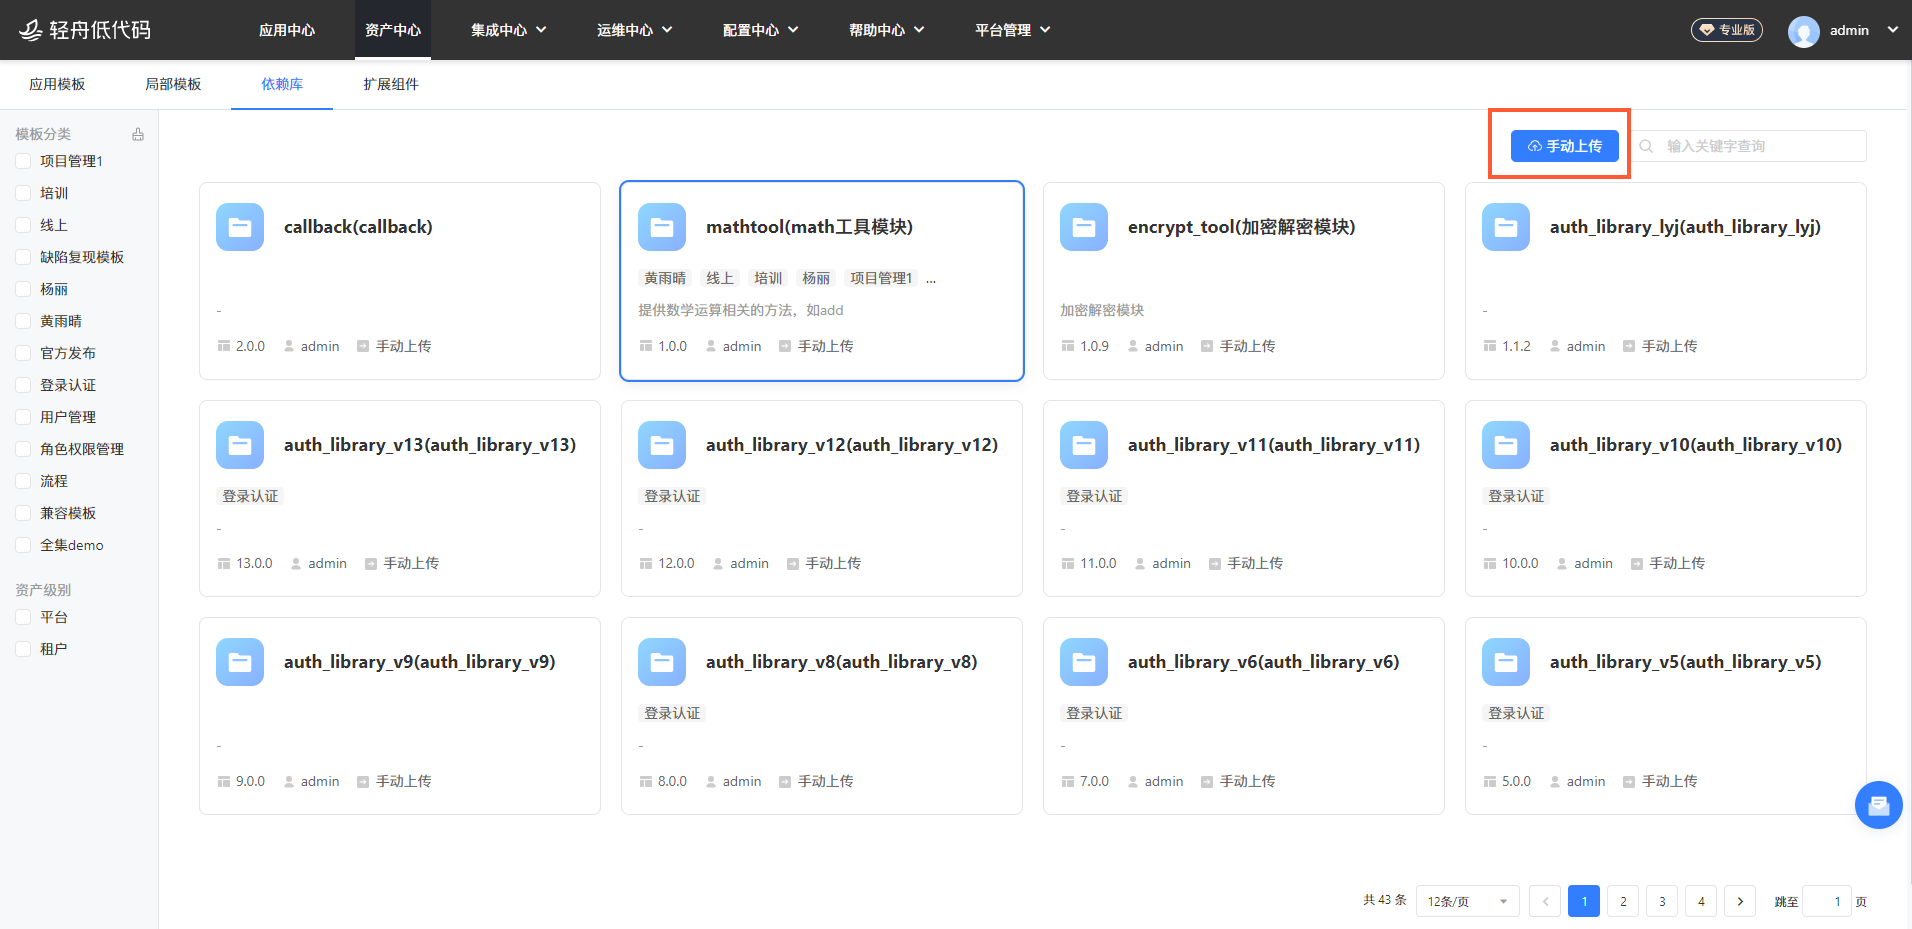Click the auth_library_lyj folder icon
This screenshot has width=1912, height=929.
coord(1506,227)
